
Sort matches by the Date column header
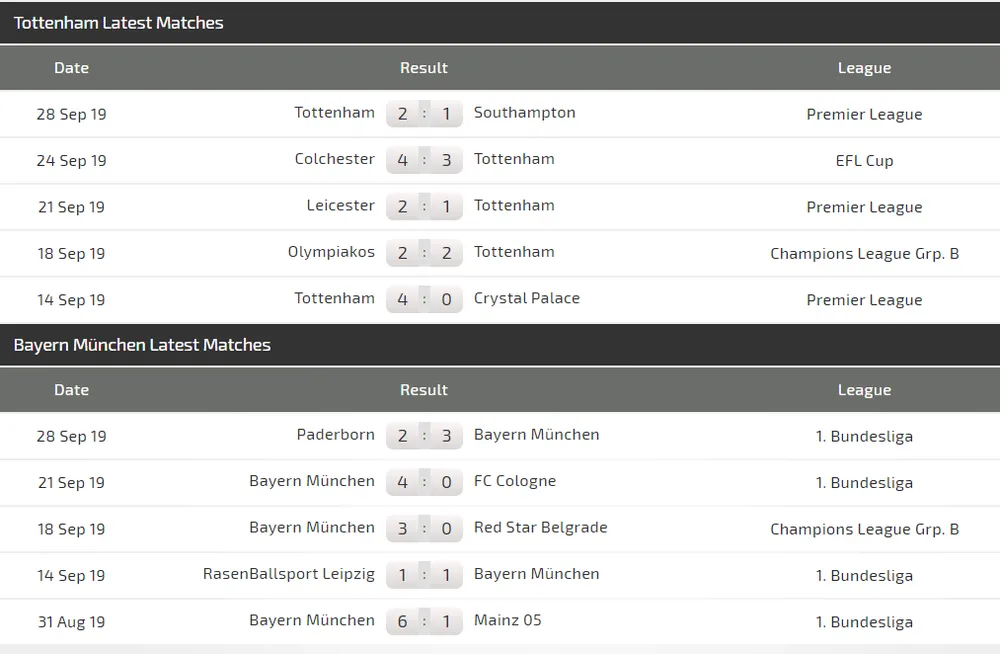[71, 68]
